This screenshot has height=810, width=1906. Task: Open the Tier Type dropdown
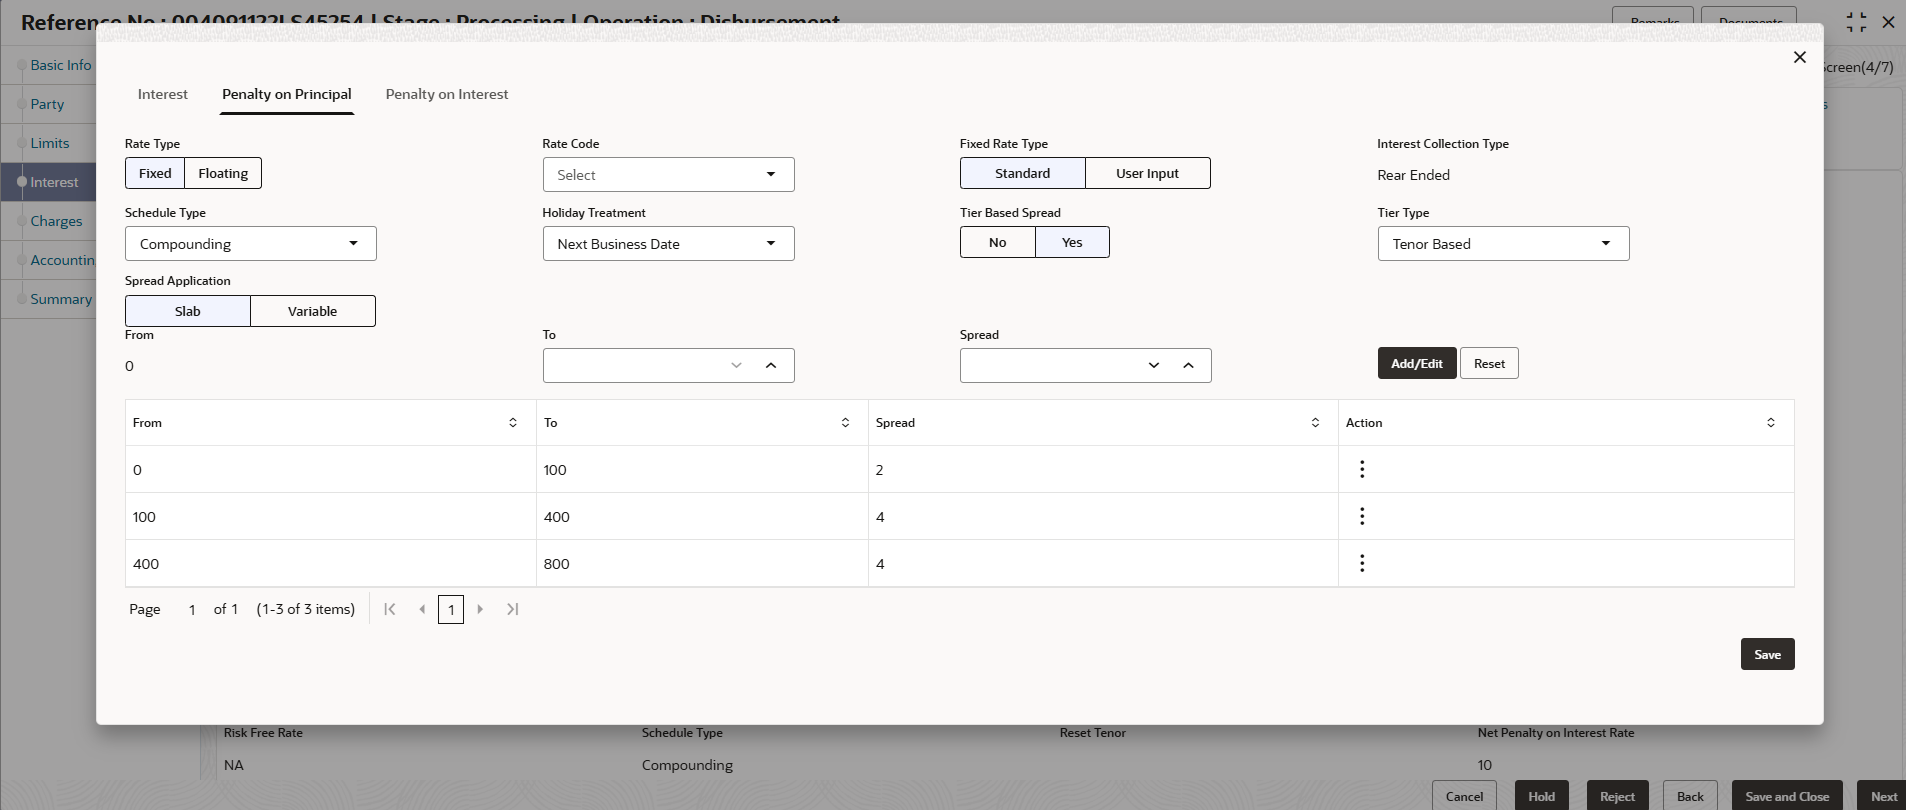point(1503,244)
